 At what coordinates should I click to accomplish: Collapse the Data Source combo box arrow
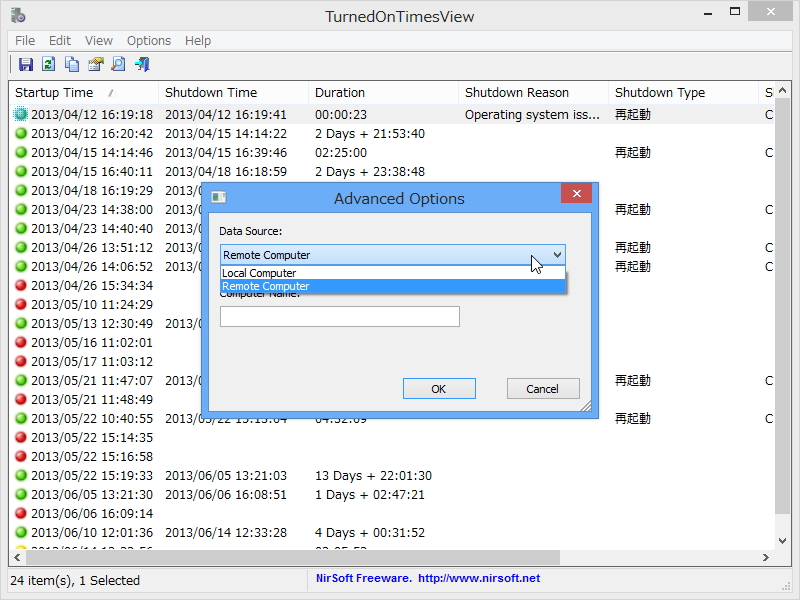[557, 255]
